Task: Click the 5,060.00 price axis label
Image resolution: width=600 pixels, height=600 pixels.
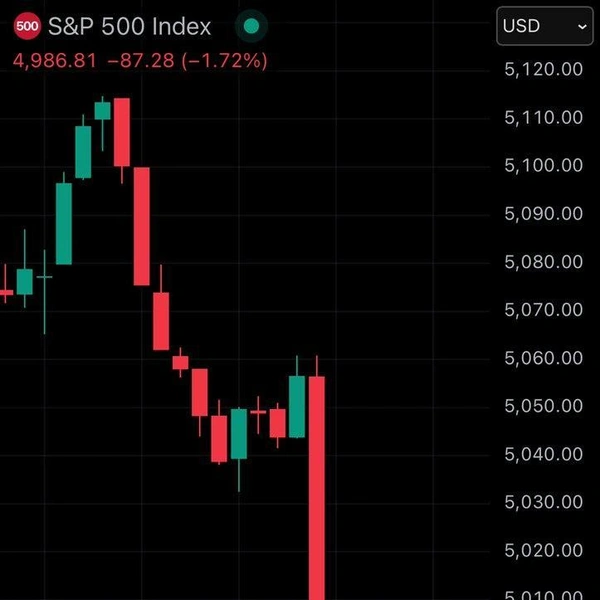Action: (x=544, y=358)
